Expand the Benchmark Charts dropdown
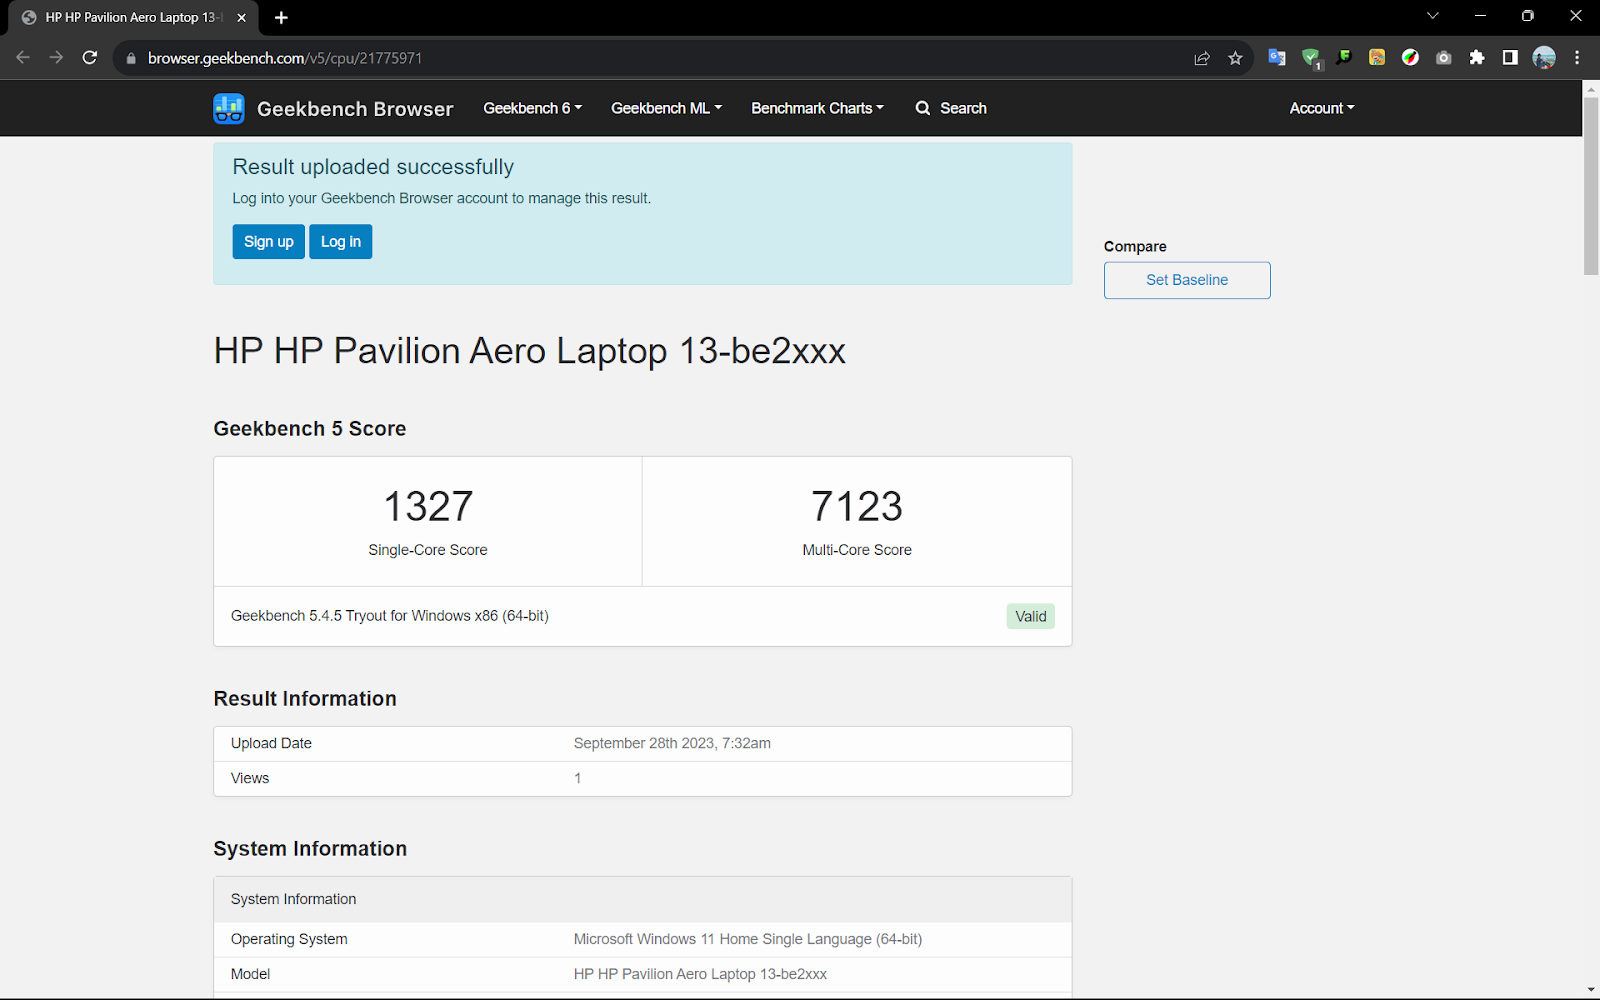Viewport: 1600px width, 1000px height. click(817, 108)
